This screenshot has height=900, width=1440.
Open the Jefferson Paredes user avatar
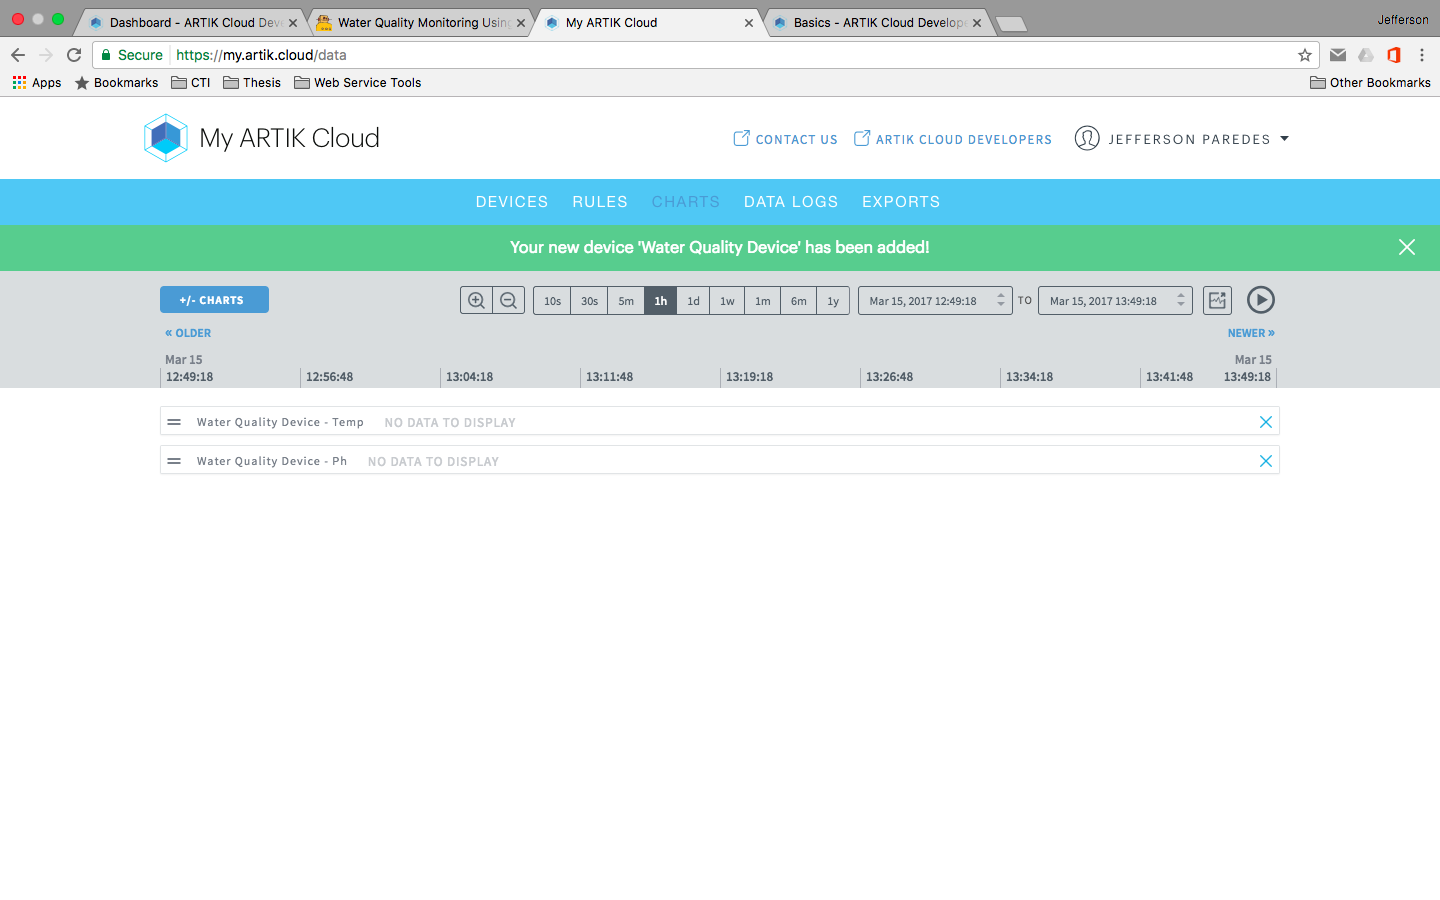(x=1087, y=139)
